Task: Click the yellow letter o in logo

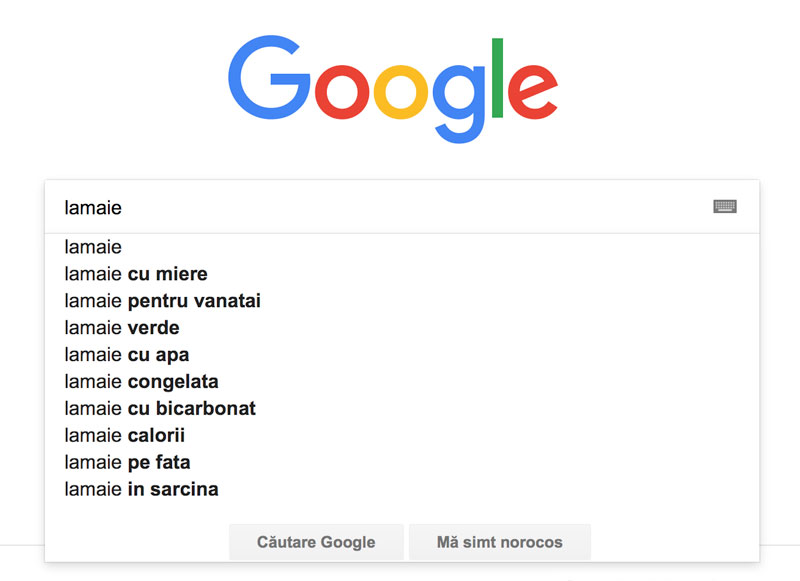Action: [401, 92]
